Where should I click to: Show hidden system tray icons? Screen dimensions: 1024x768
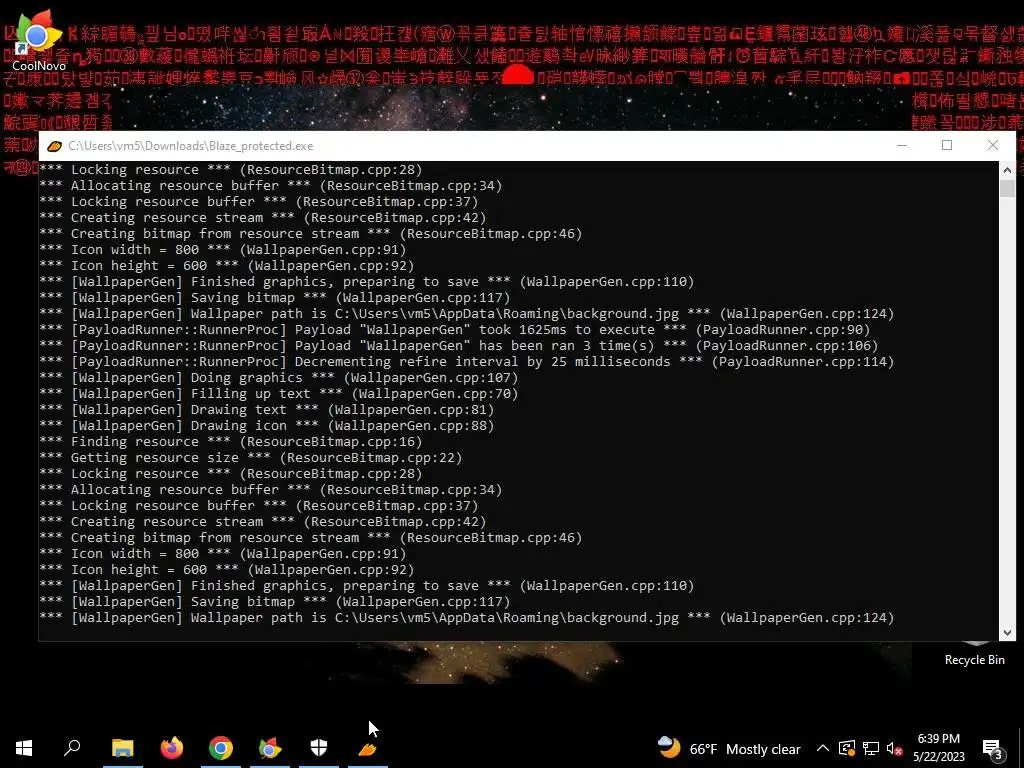point(823,748)
